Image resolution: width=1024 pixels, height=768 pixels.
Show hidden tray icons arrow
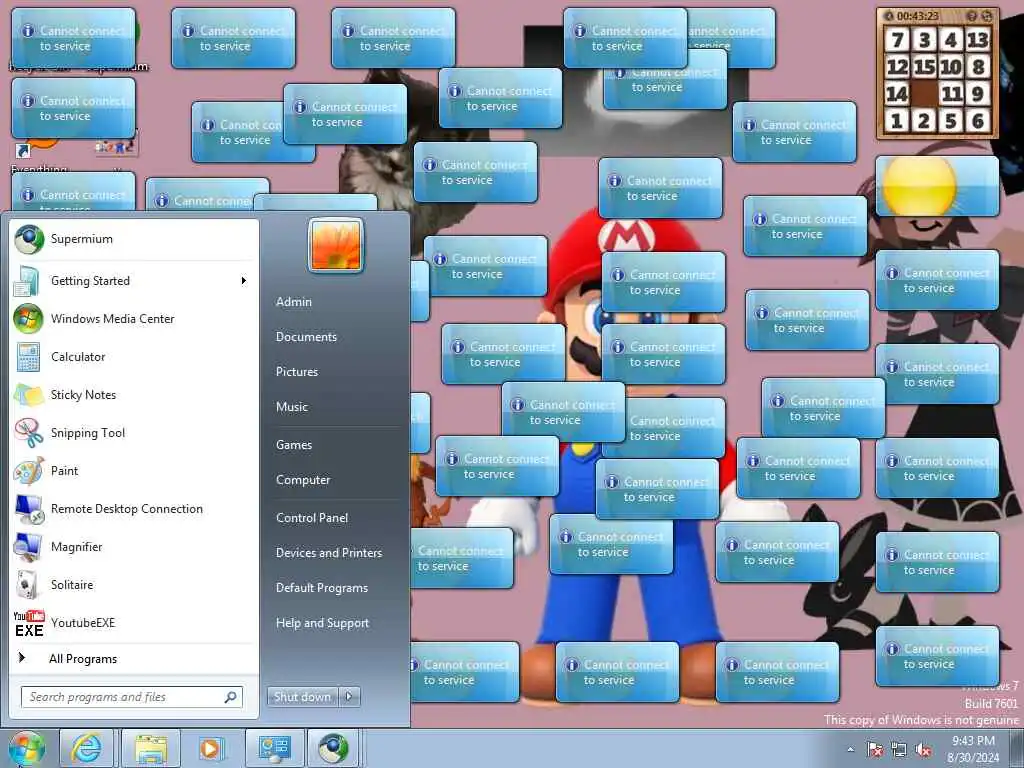pos(850,750)
